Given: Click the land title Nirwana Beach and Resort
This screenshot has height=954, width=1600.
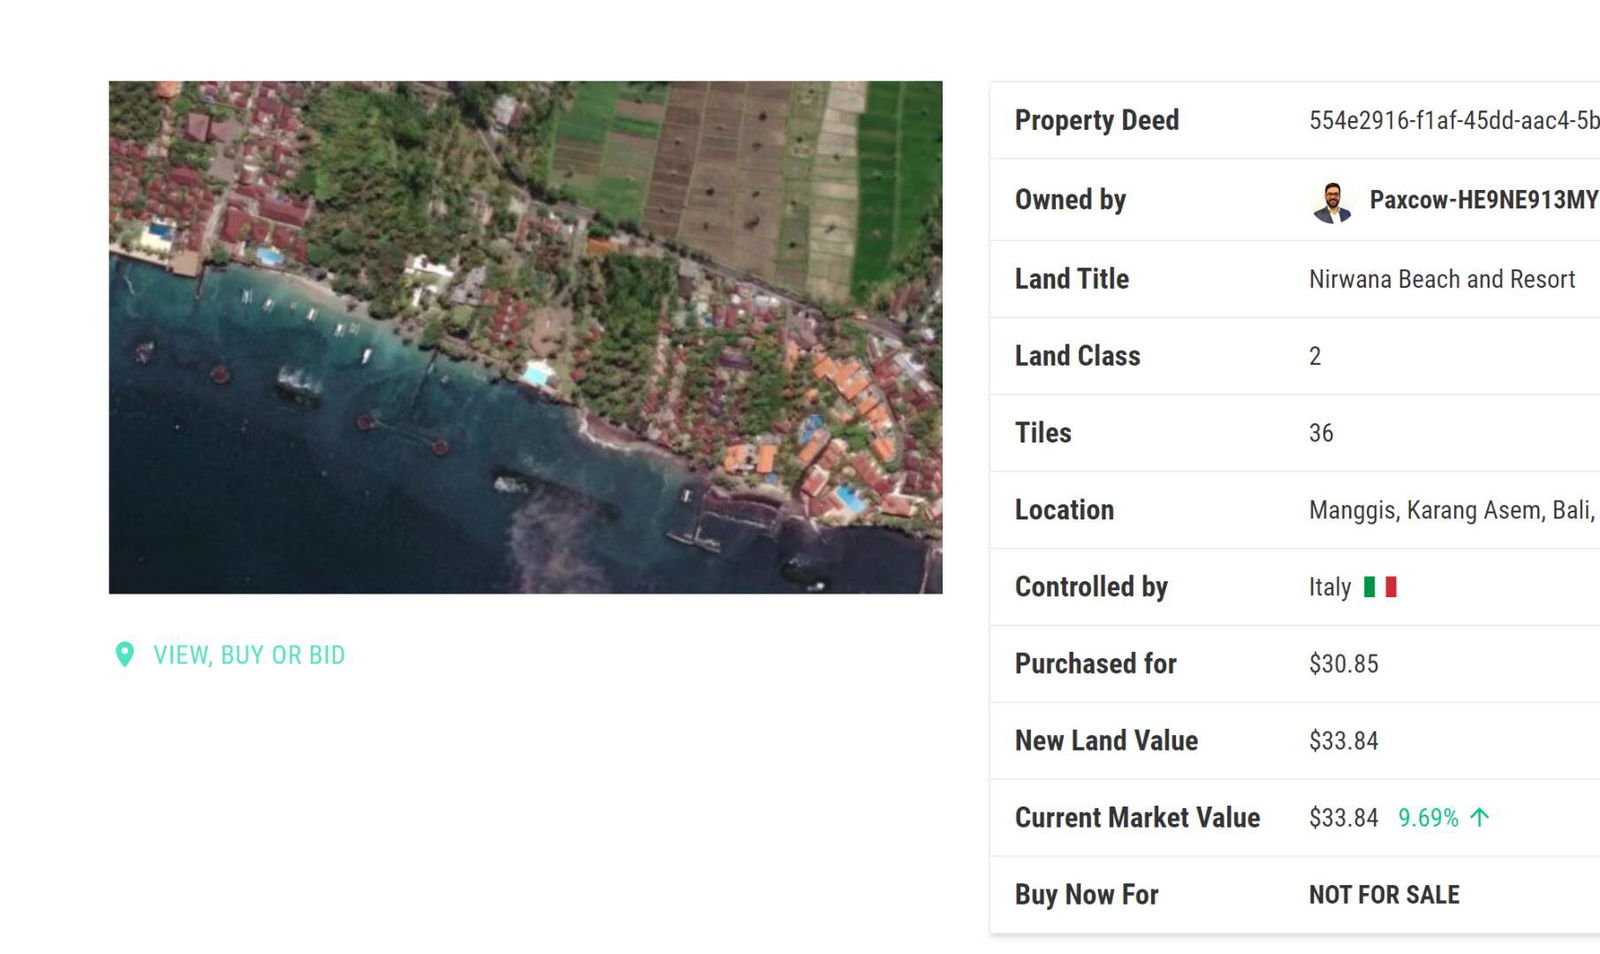Looking at the screenshot, I should point(1441,279).
